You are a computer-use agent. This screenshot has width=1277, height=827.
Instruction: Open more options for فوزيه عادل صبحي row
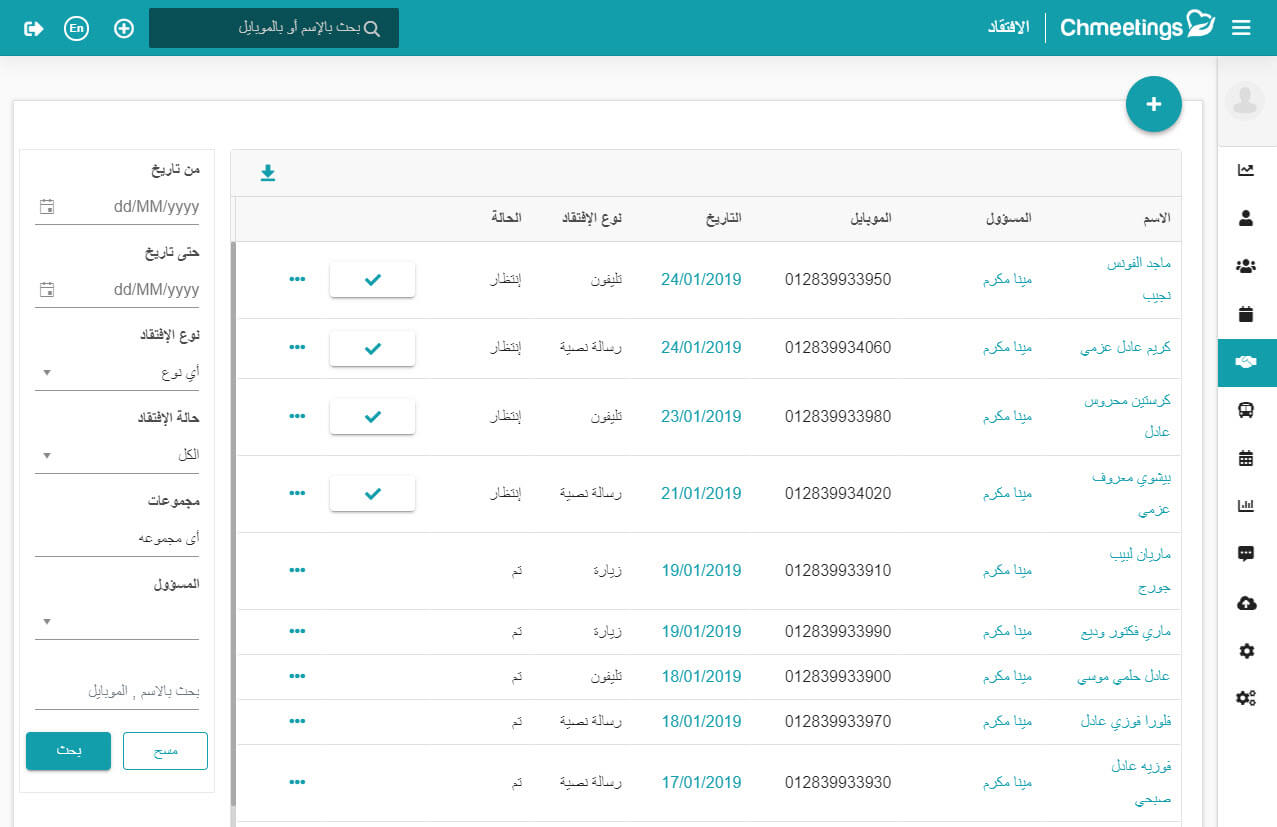tap(297, 782)
